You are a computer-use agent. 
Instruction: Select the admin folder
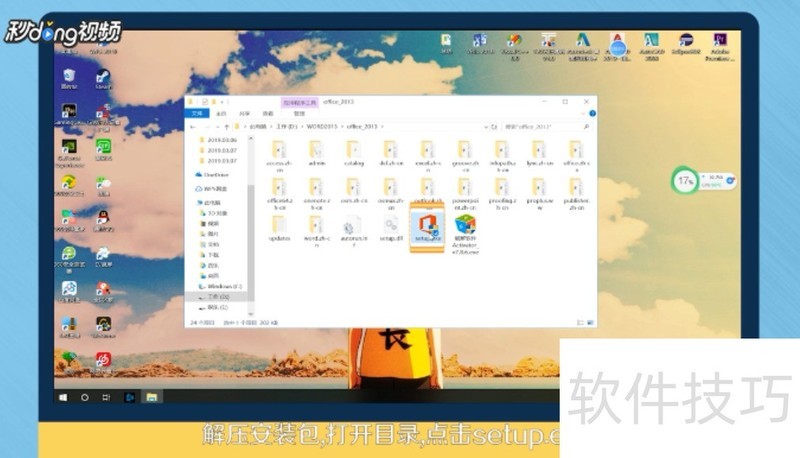point(316,154)
